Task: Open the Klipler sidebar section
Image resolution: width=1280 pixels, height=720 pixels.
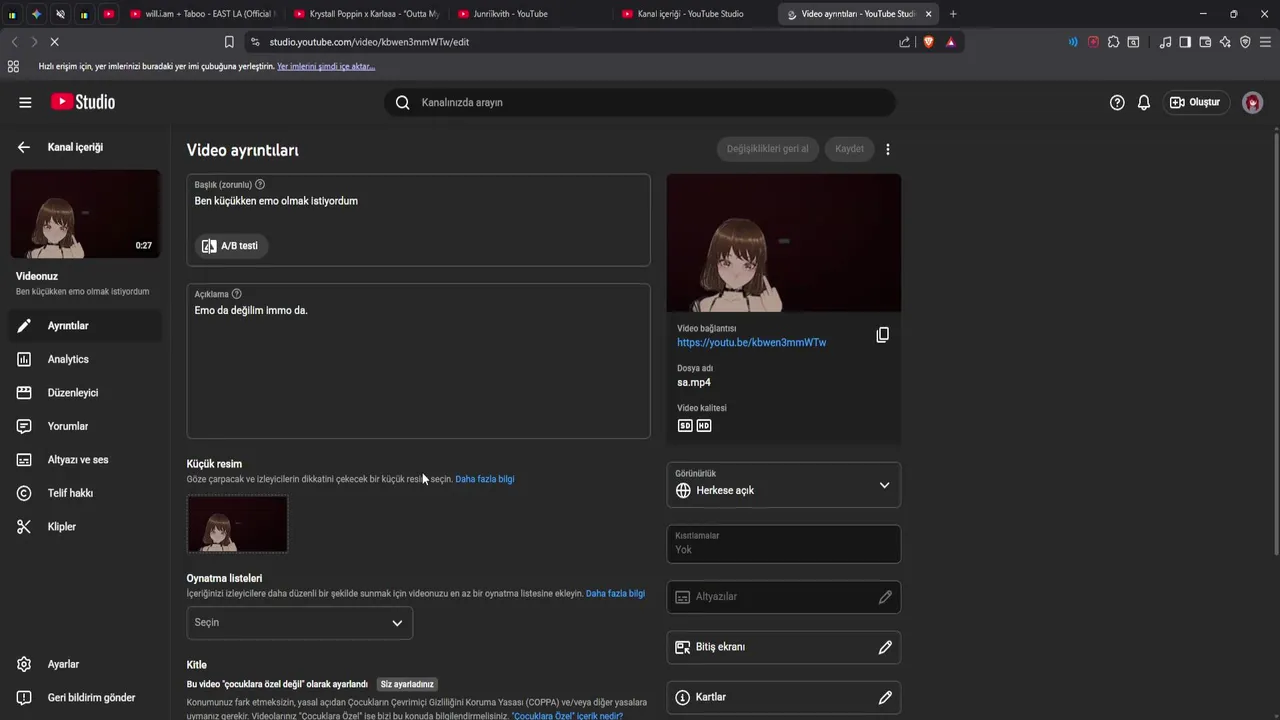Action: click(85, 527)
